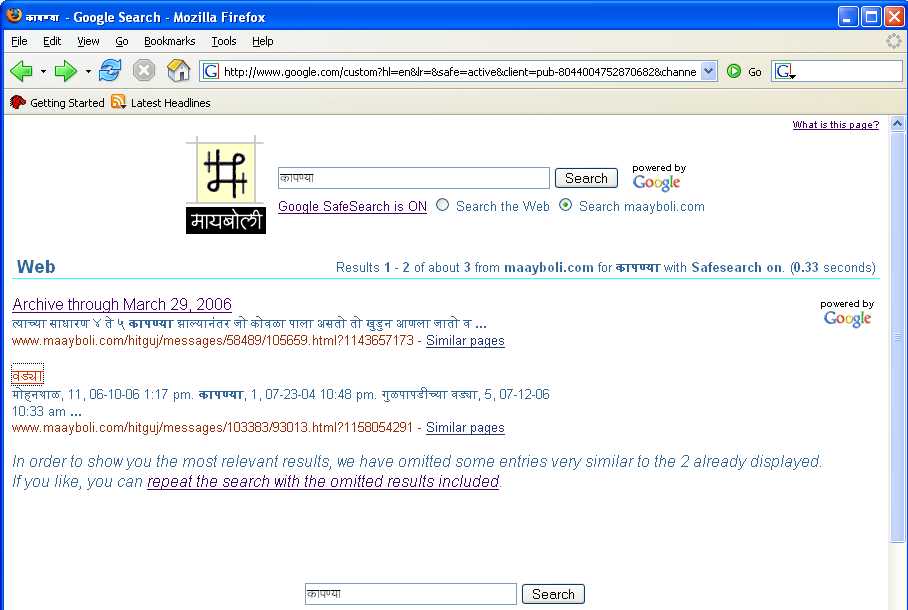Select the Search maayboli.com radio button
The width and height of the screenshot is (908, 610).
click(x=565, y=205)
